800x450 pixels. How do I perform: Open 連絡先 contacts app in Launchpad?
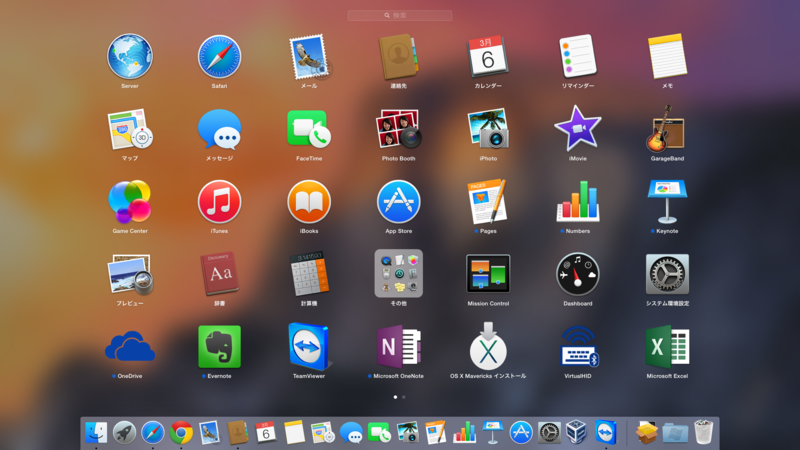398,57
